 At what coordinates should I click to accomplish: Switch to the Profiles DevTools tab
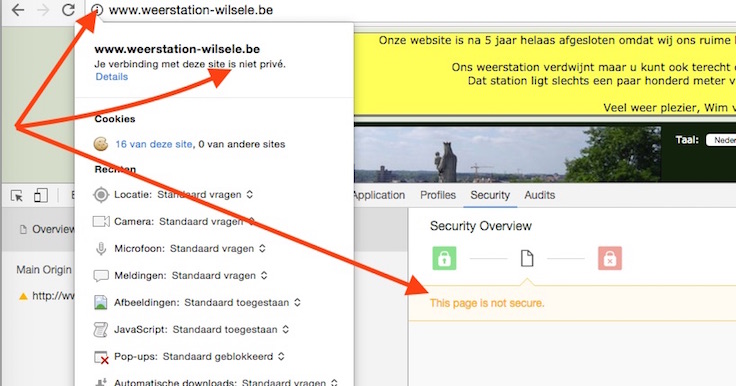point(438,195)
